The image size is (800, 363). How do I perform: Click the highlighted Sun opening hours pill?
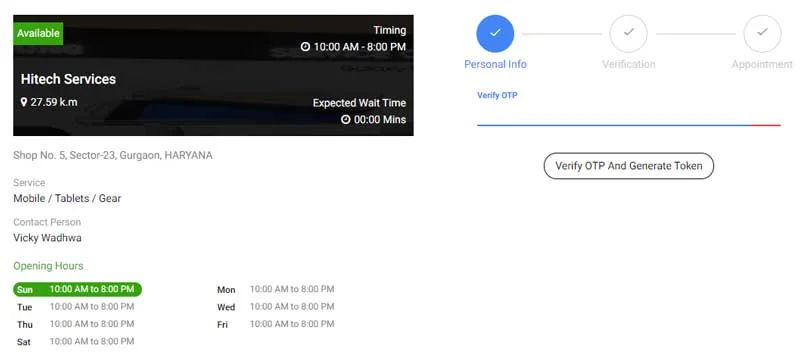78,289
